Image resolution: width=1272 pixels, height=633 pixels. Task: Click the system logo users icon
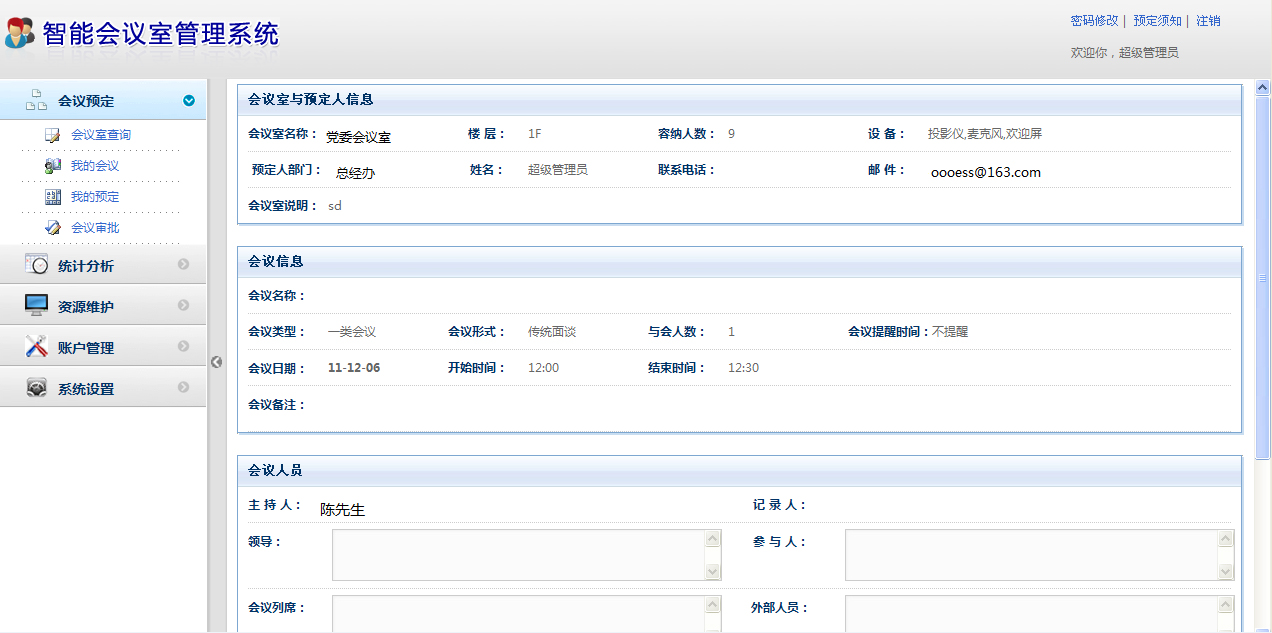(x=20, y=33)
